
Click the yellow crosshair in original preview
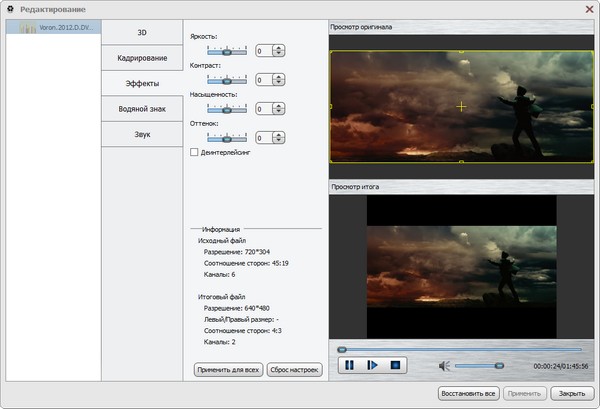461,106
